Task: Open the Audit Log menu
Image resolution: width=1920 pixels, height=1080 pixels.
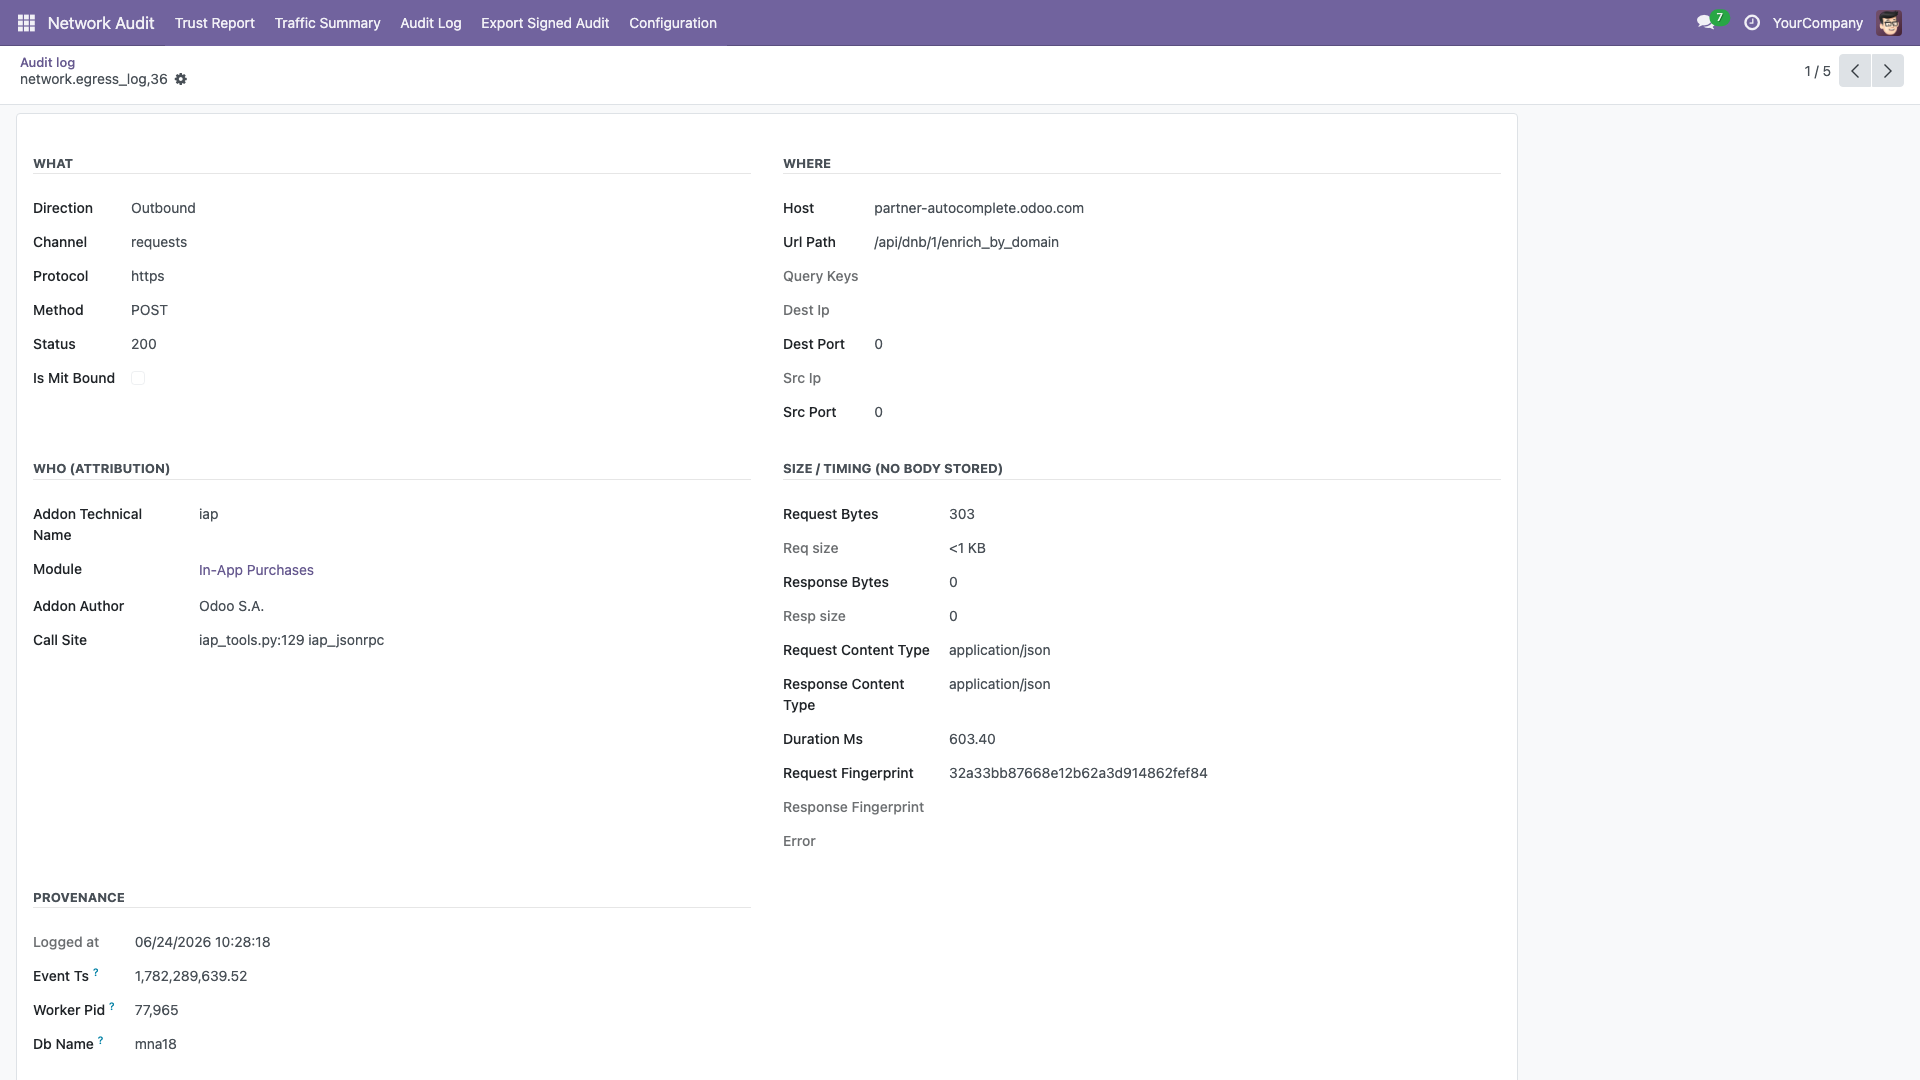Action: (x=431, y=23)
